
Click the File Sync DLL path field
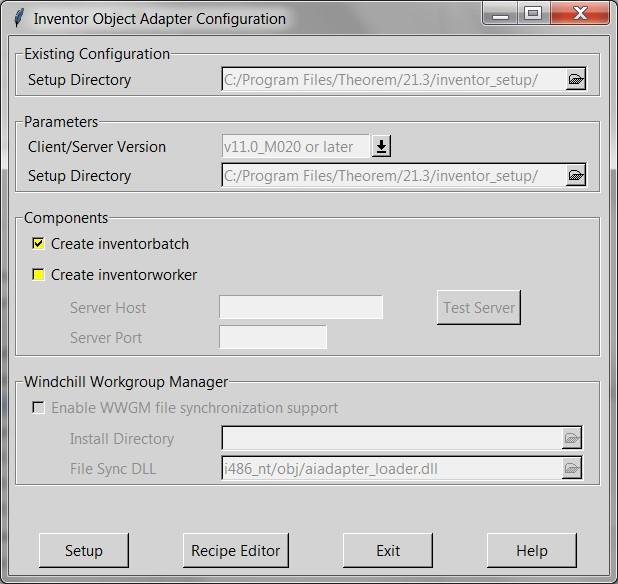[x=392, y=468]
